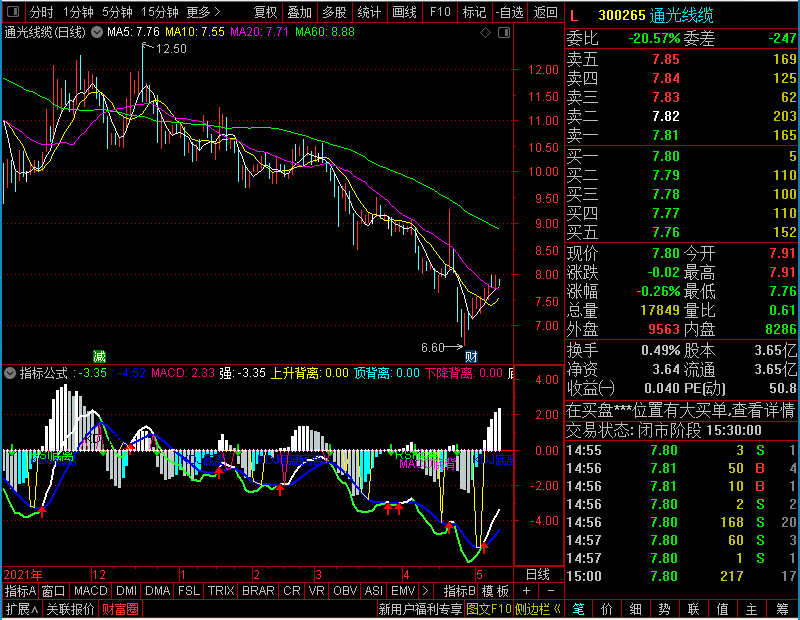Switch indicator to MACD
This screenshot has height=620, width=800.
[90, 591]
